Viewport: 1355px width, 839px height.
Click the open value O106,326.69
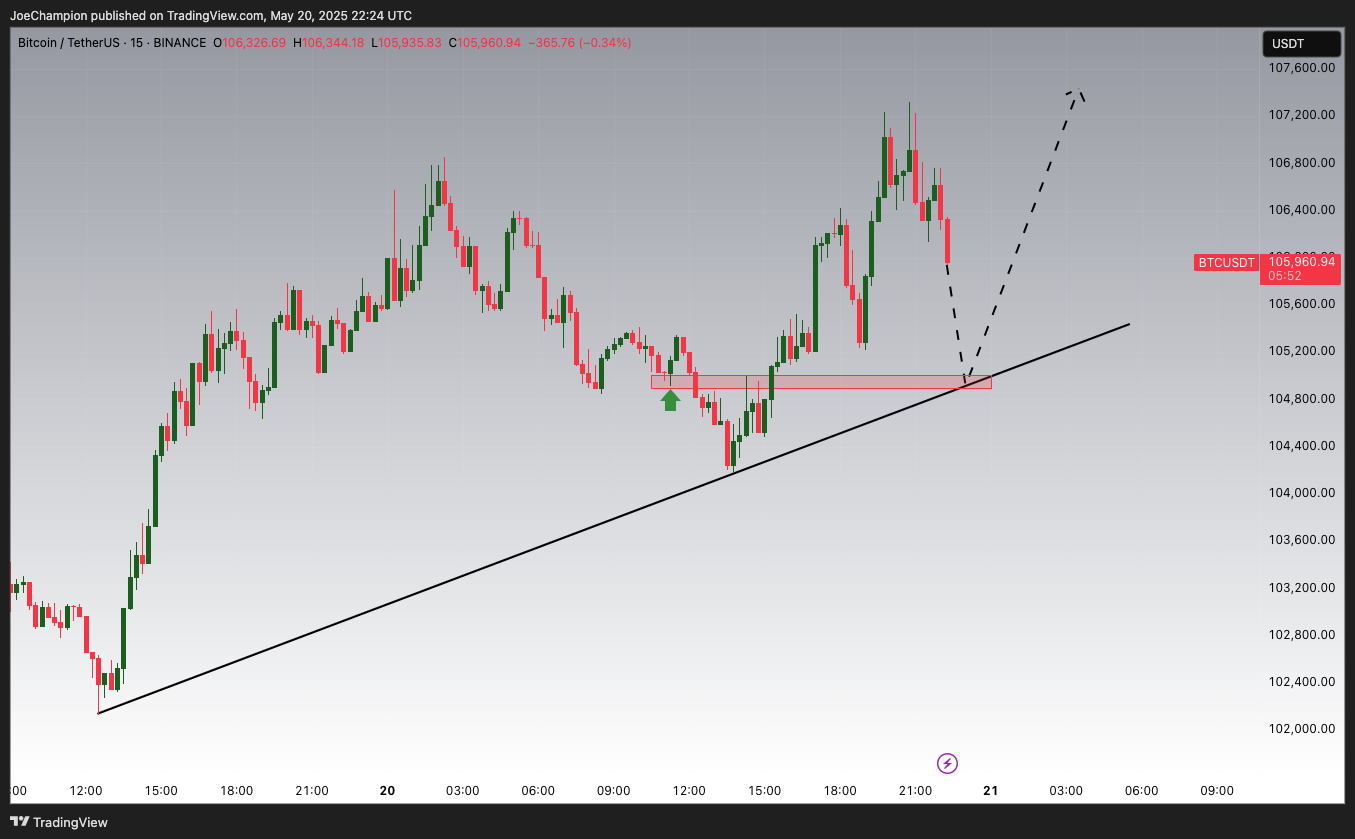(x=249, y=43)
